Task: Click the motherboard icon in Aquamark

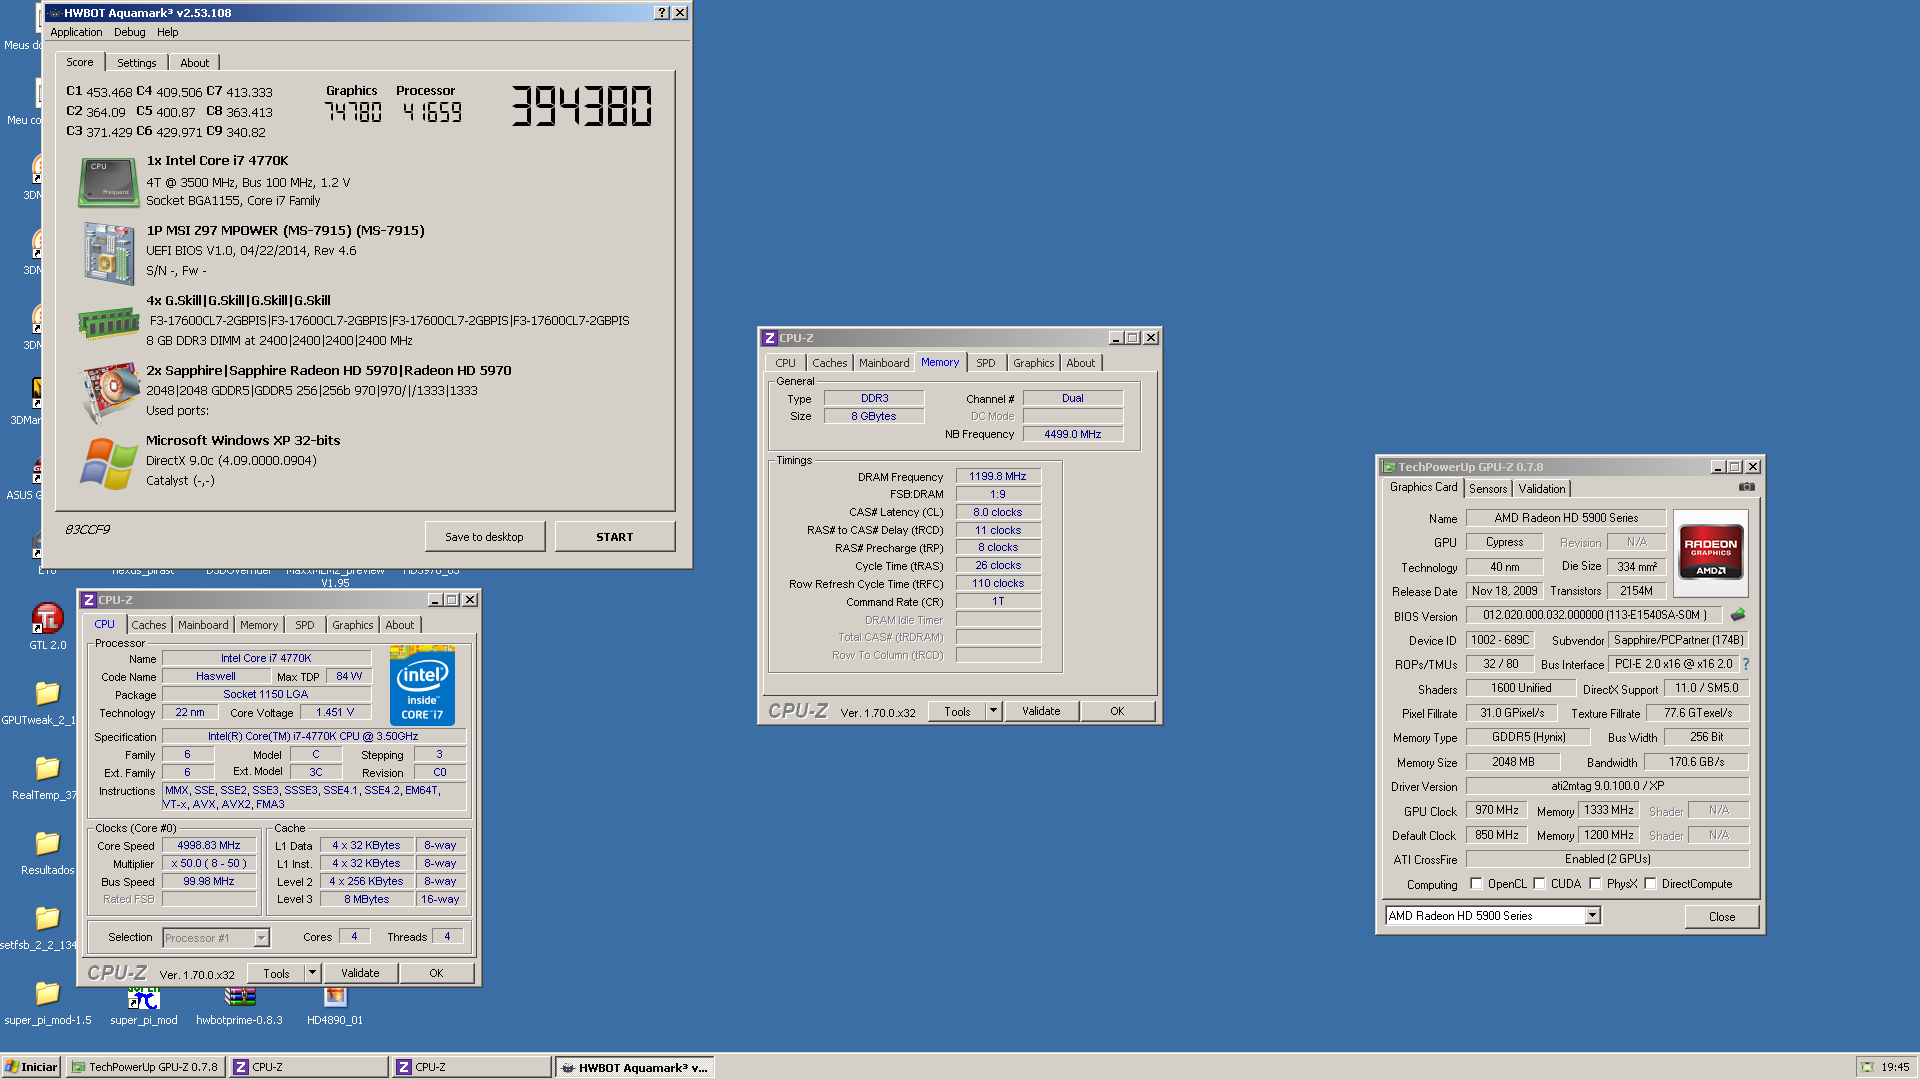Action: pyautogui.click(x=108, y=253)
